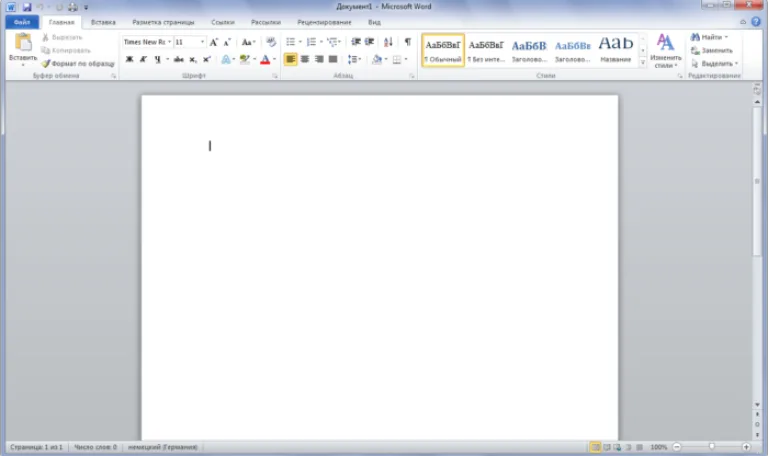Click the Text Effects glowing A icon
The image size is (768, 456).
pos(226,59)
